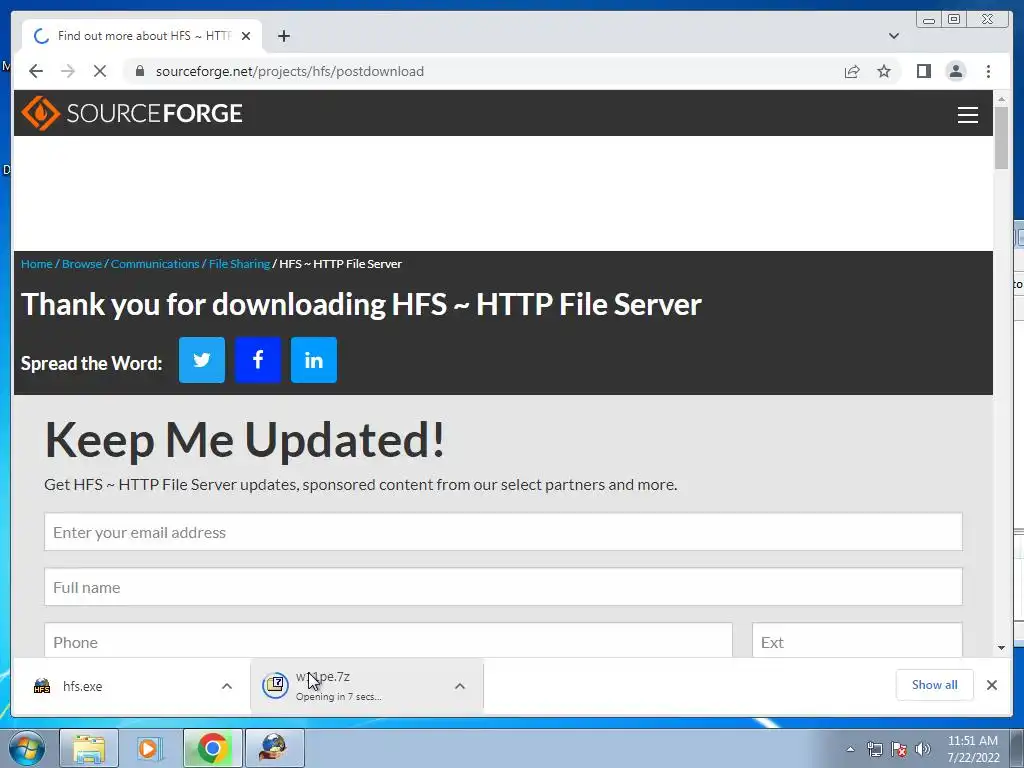Click the SourceForge logo
1024x768 pixels.
pyautogui.click(x=132, y=113)
